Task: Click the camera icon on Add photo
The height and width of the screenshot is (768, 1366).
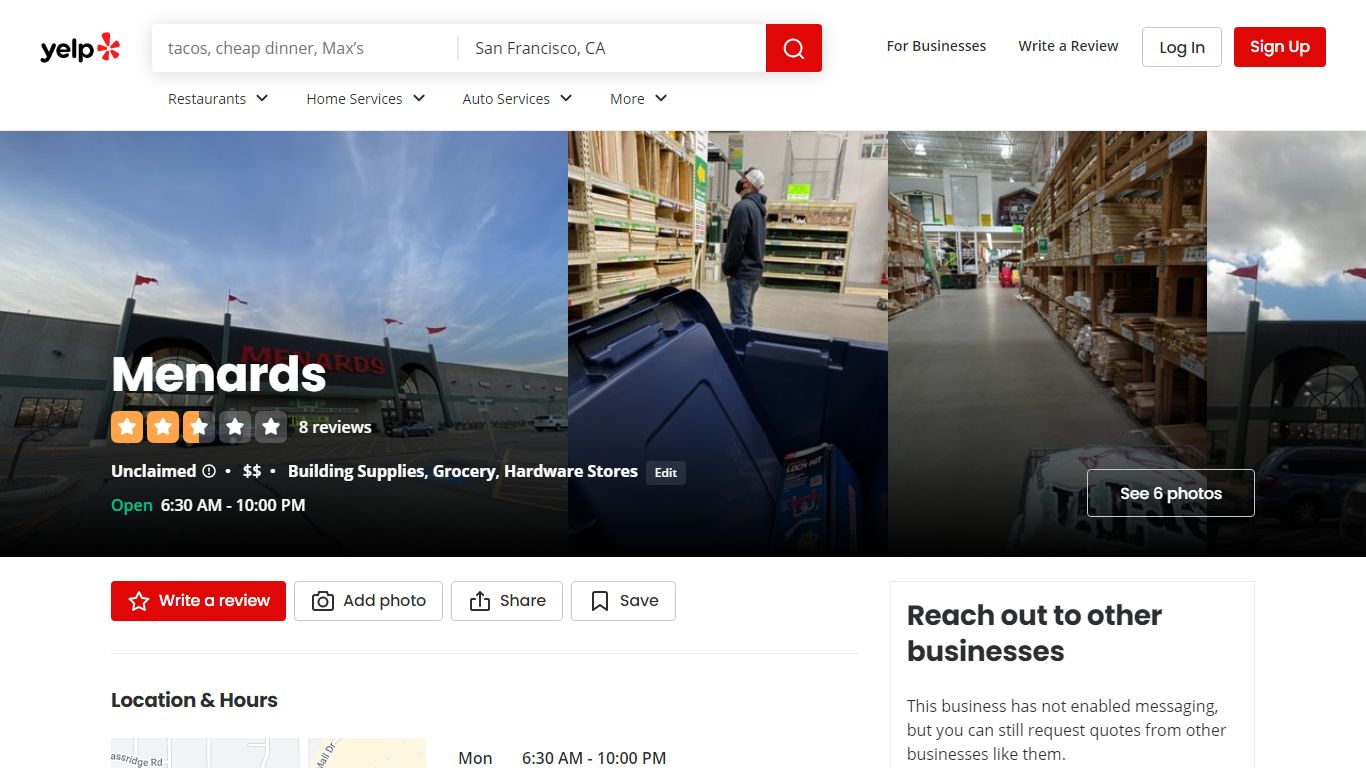Action: (323, 601)
